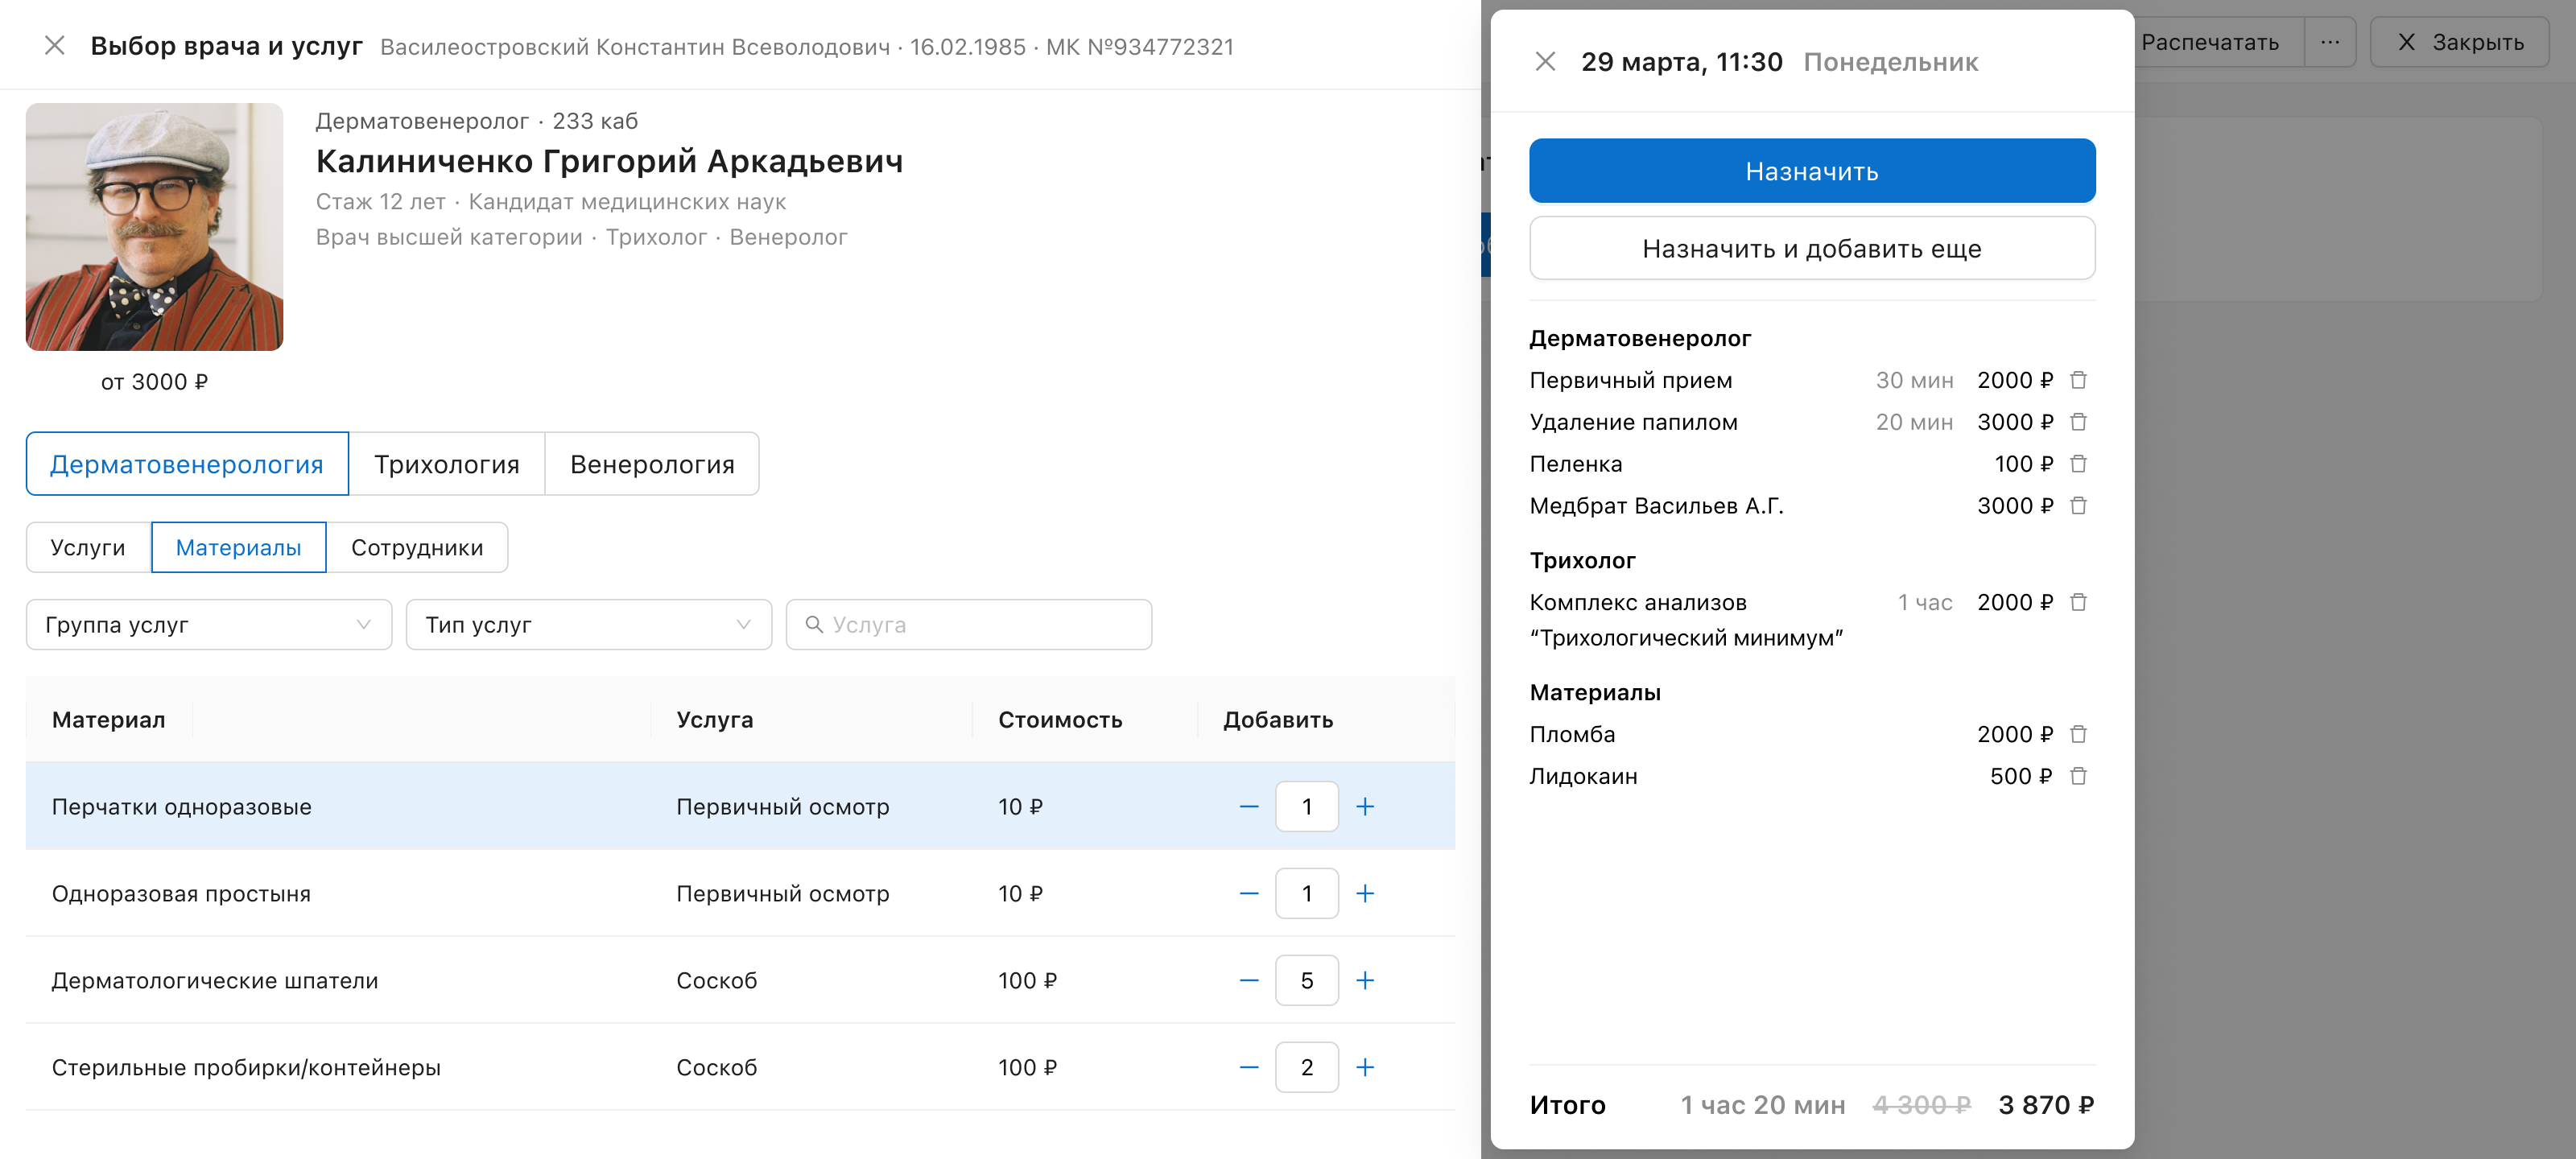Click the Назначить button
Screen dimensions: 2576x1159
point(1812,171)
